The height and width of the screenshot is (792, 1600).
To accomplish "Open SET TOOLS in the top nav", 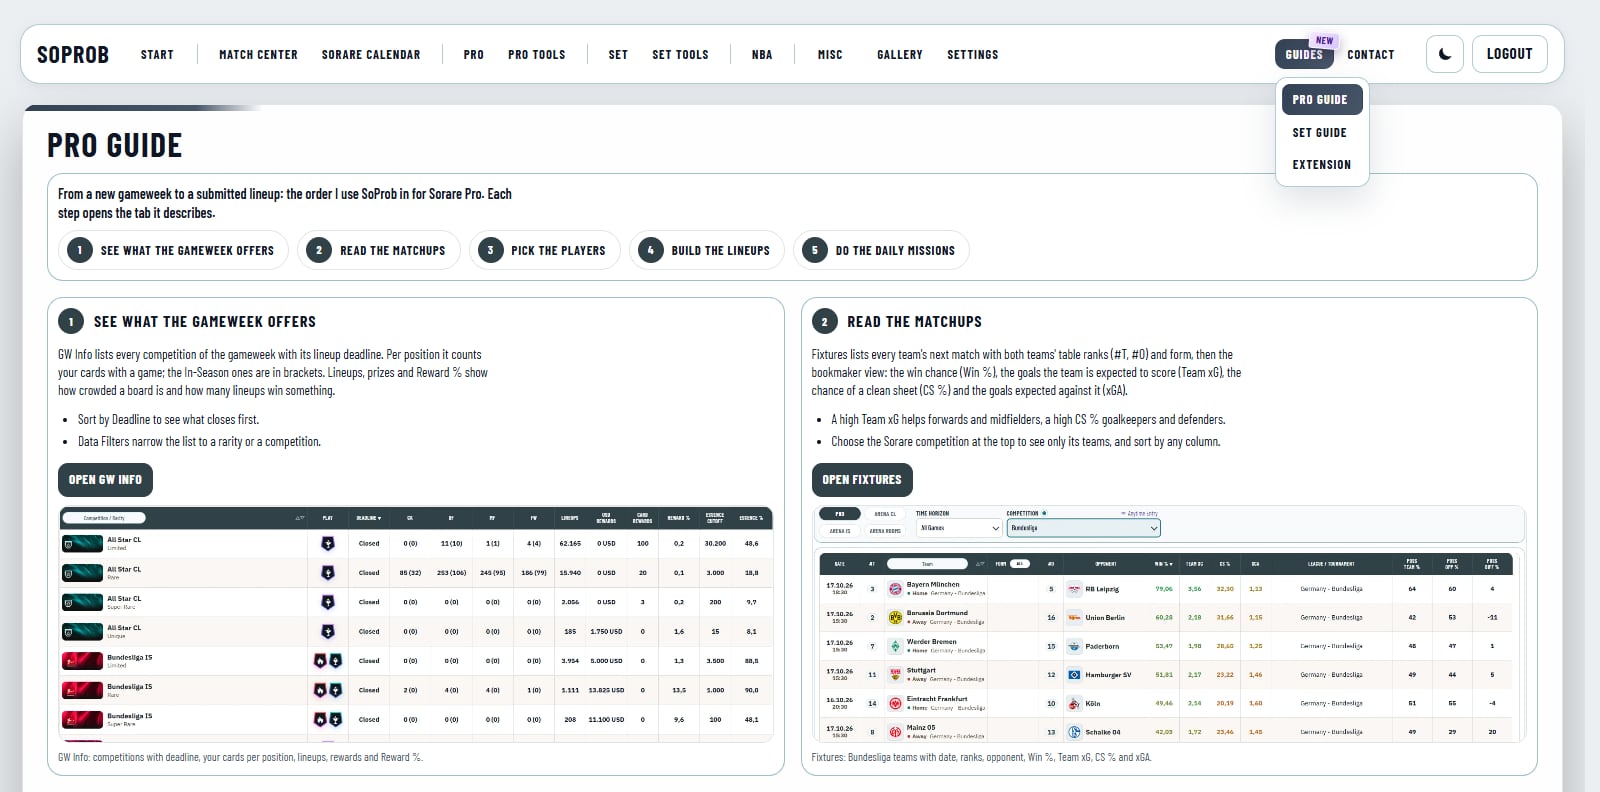I will point(680,54).
